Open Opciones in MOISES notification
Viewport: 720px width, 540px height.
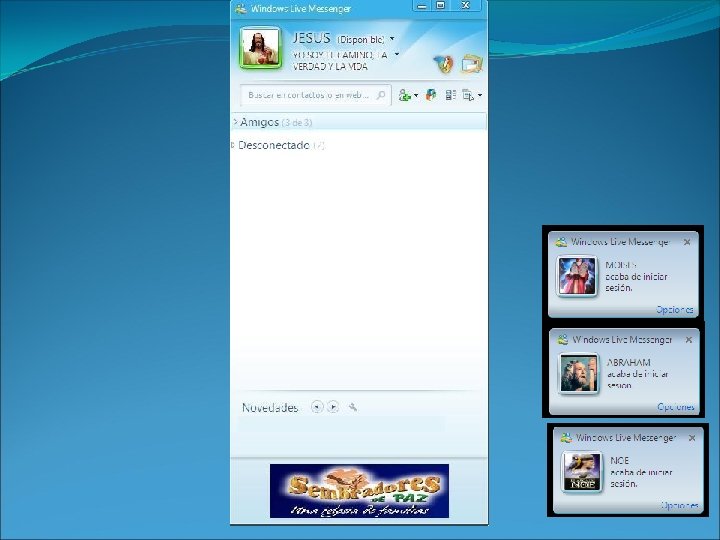tap(675, 310)
